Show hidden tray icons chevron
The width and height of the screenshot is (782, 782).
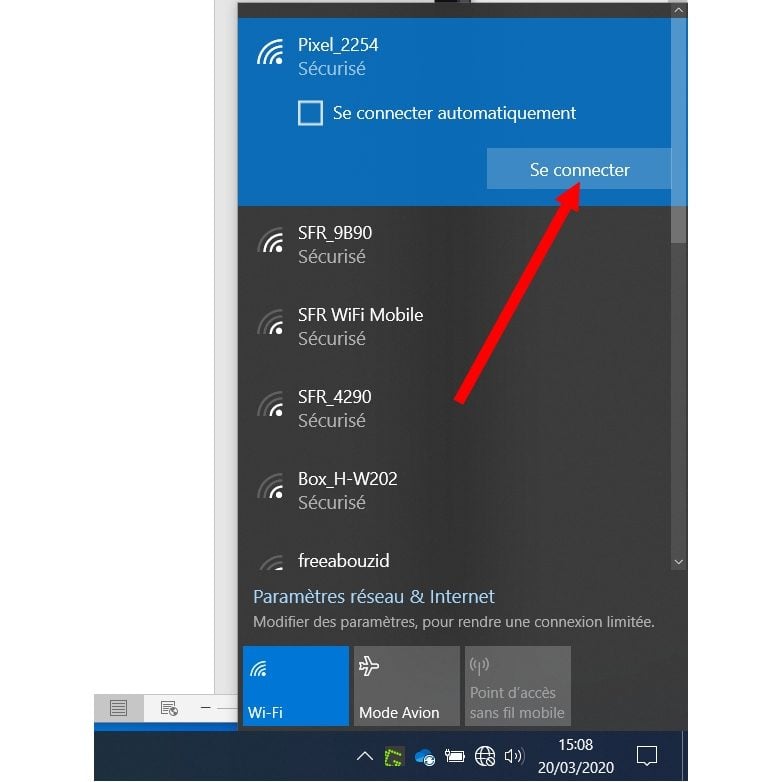point(365,757)
